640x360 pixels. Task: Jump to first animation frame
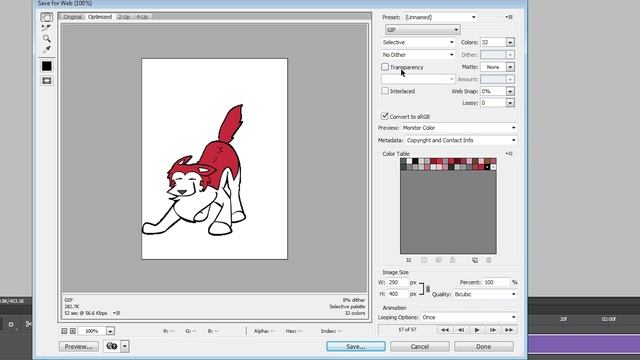[445, 330]
